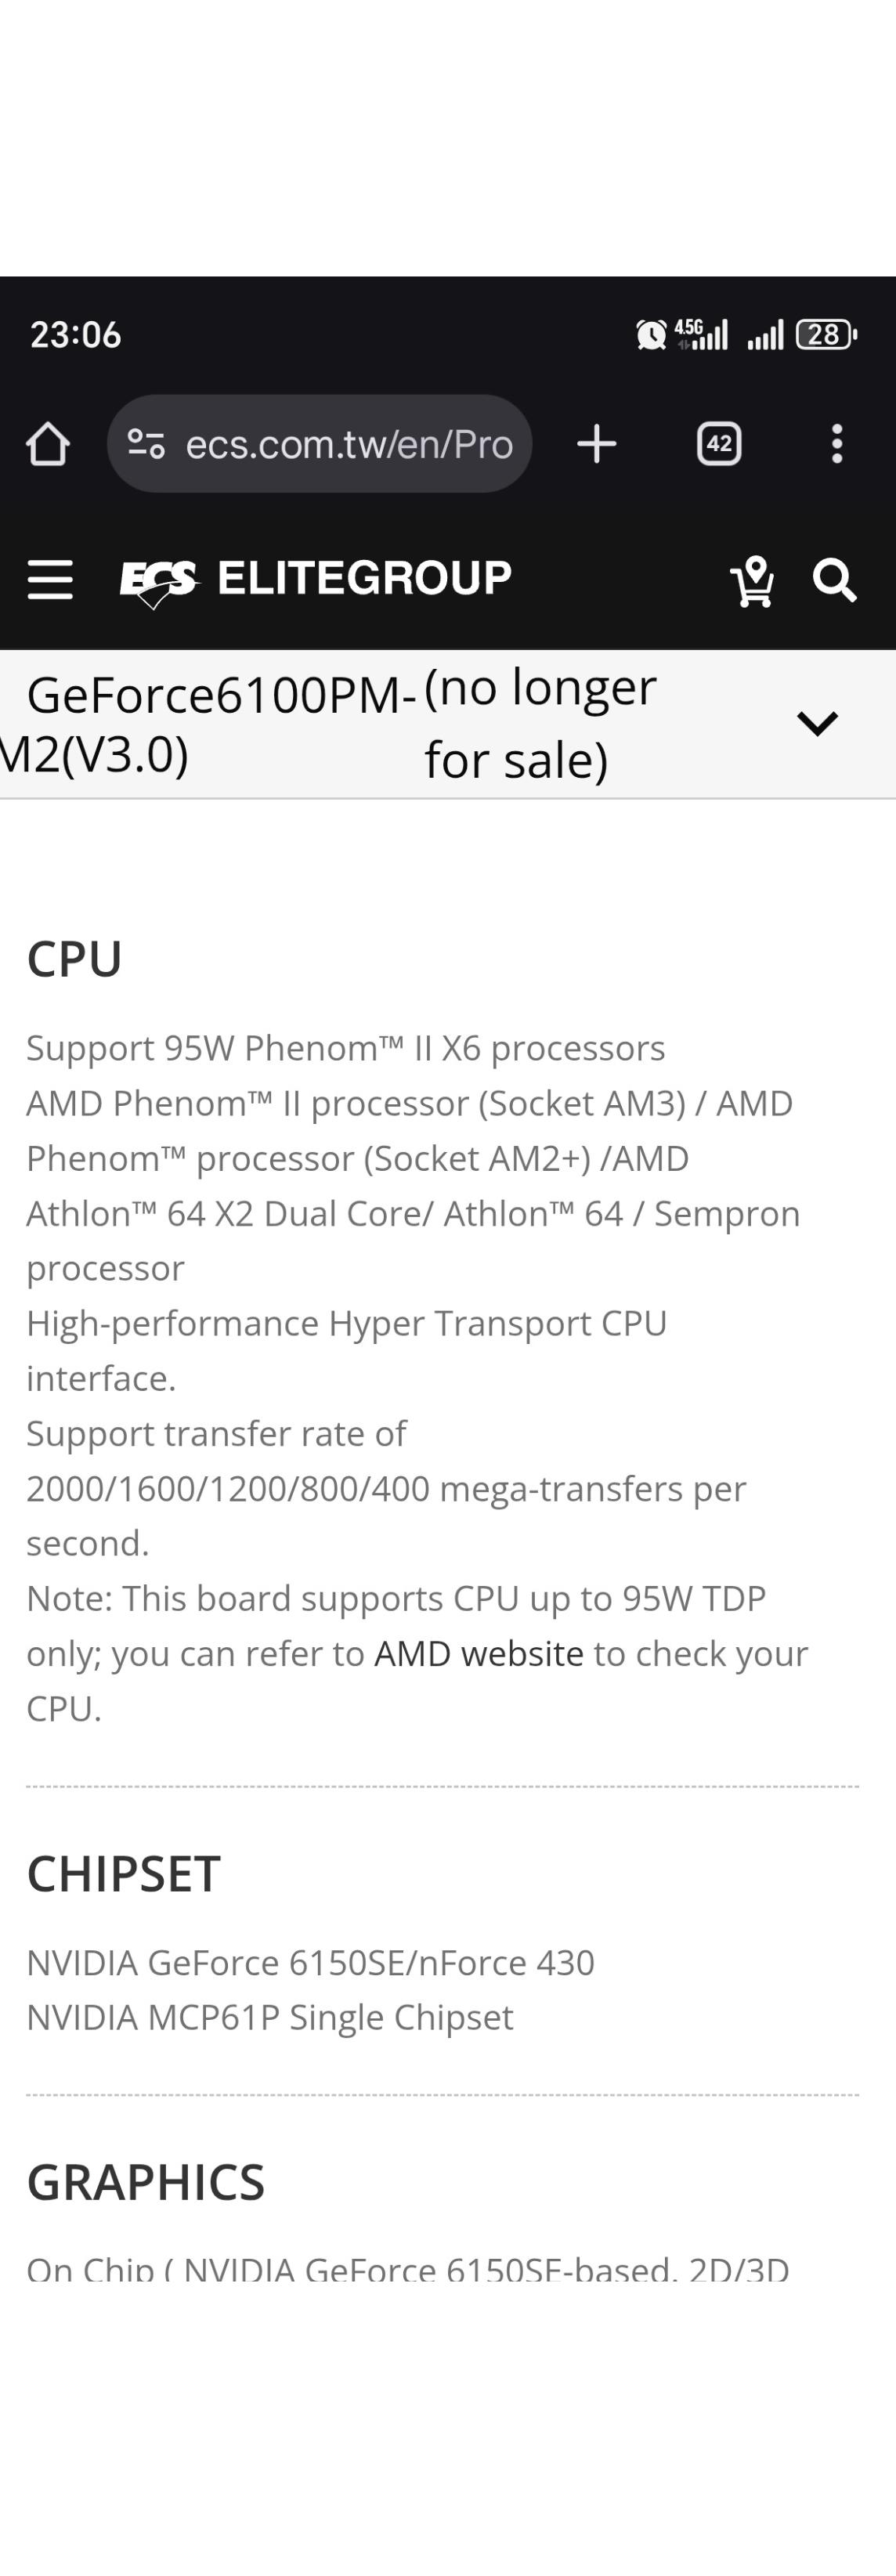The width and height of the screenshot is (896, 2576).
Task: Click the ECS Elitegroup logo
Action: pyautogui.click(x=315, y=580)
